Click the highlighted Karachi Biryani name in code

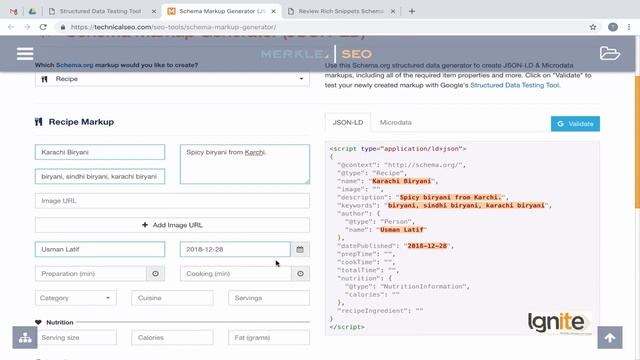(402, 181)
